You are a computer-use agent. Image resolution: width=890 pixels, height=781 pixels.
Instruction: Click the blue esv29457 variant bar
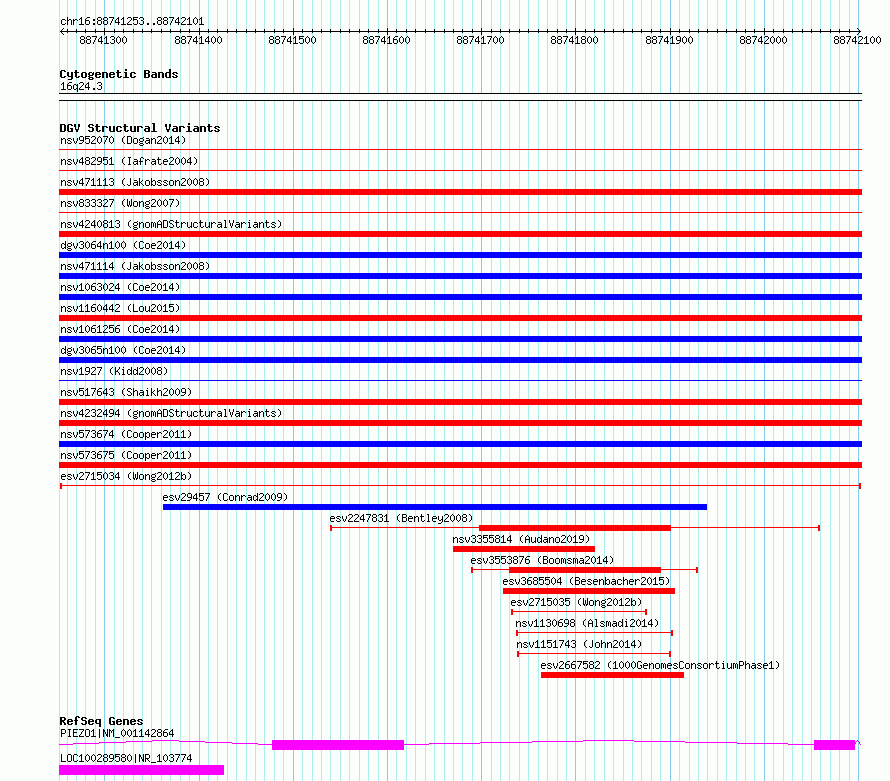[435, 507]
